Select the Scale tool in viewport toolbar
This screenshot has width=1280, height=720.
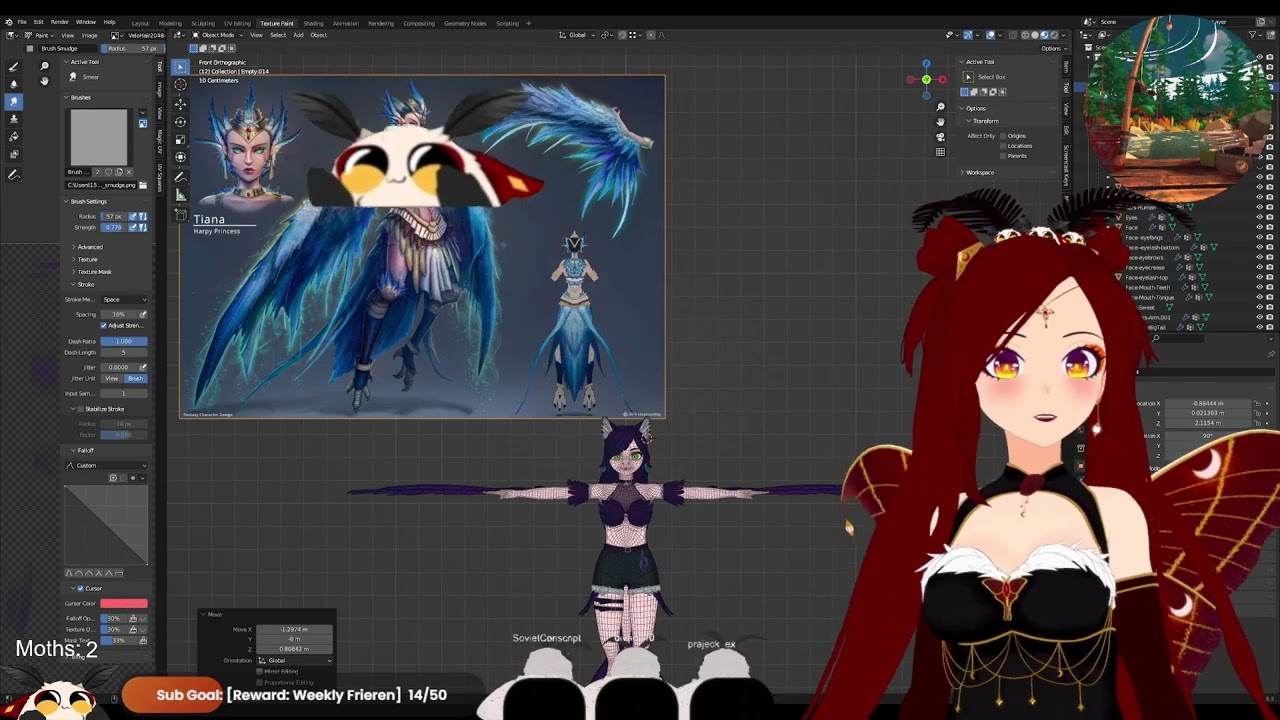[180, 139]
